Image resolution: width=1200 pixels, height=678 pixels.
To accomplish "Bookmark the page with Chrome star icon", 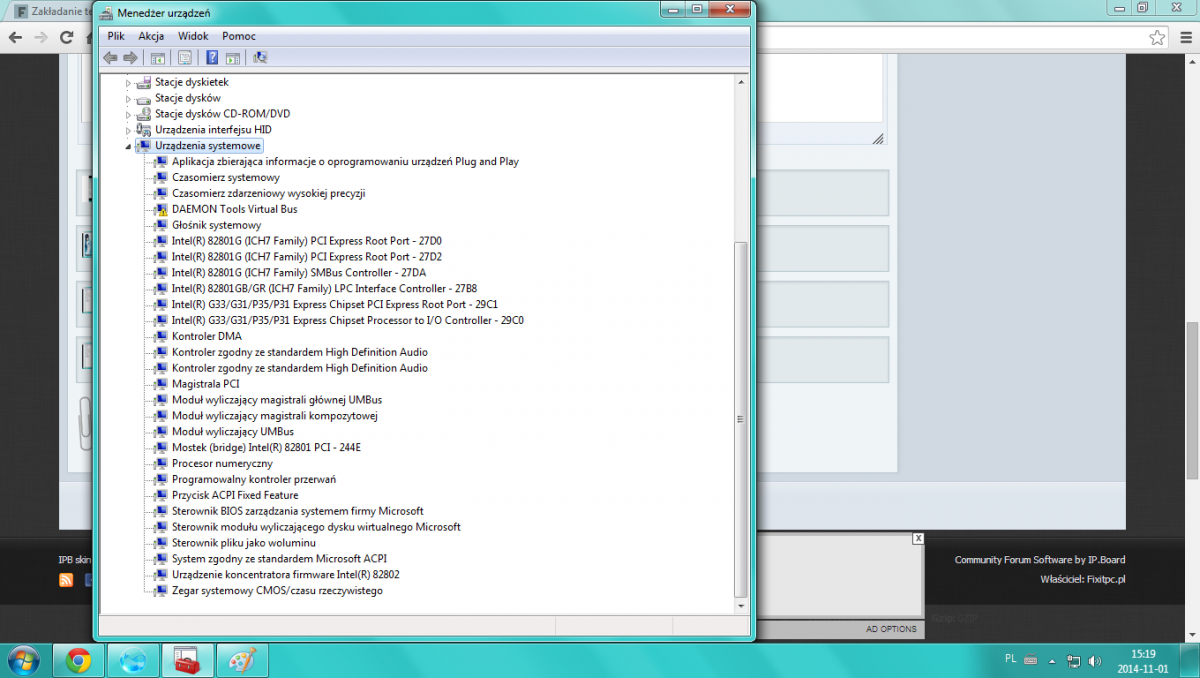I will click(1157, 37).
